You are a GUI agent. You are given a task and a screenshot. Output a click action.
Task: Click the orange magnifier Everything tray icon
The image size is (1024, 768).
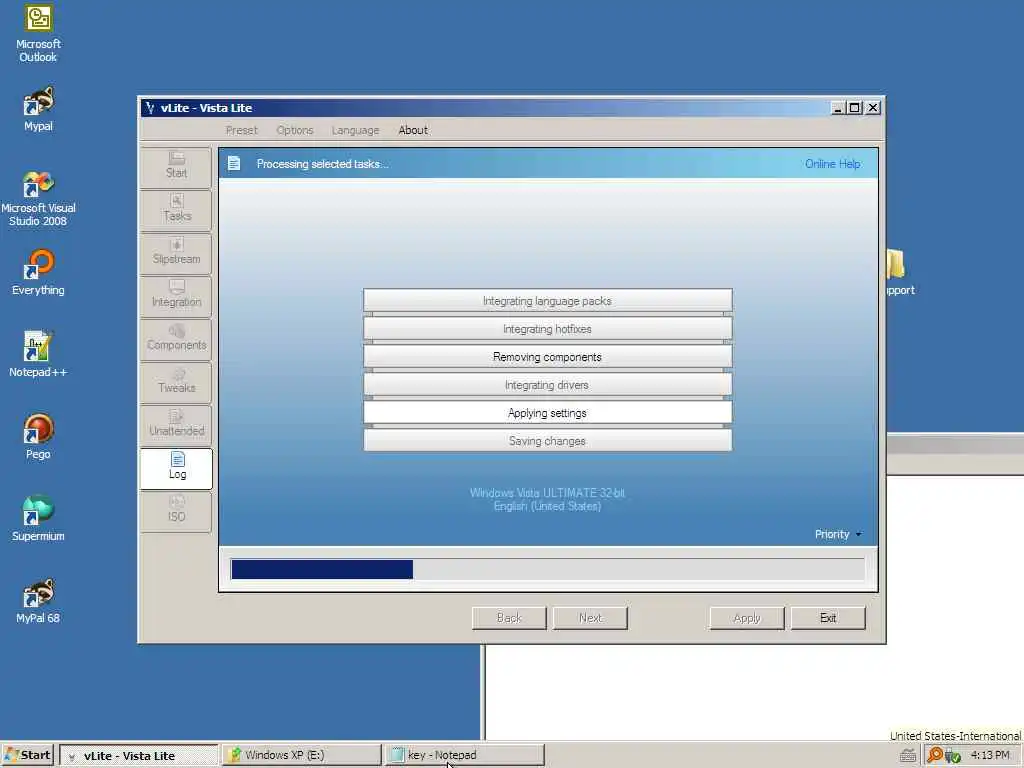coord(935,755)
